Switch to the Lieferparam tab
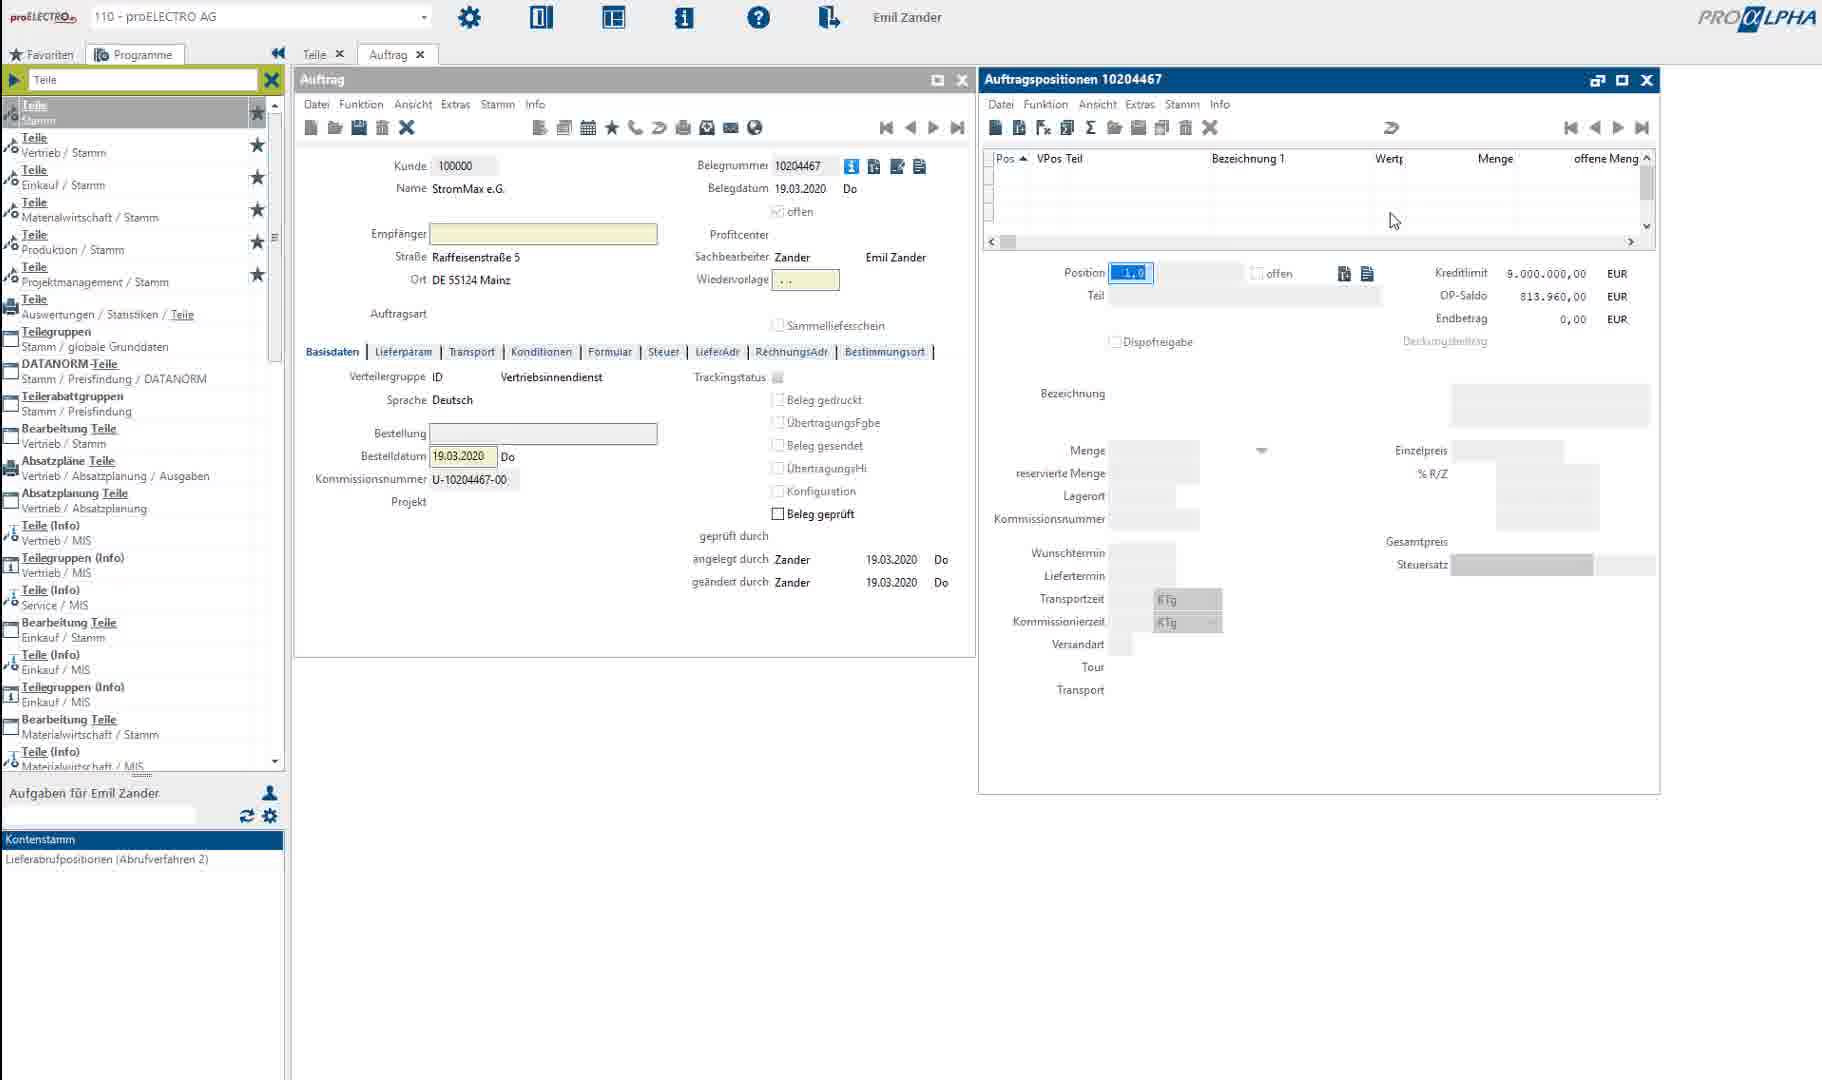This screenshot has height=1080, width=1822. [x=404, y=352]
